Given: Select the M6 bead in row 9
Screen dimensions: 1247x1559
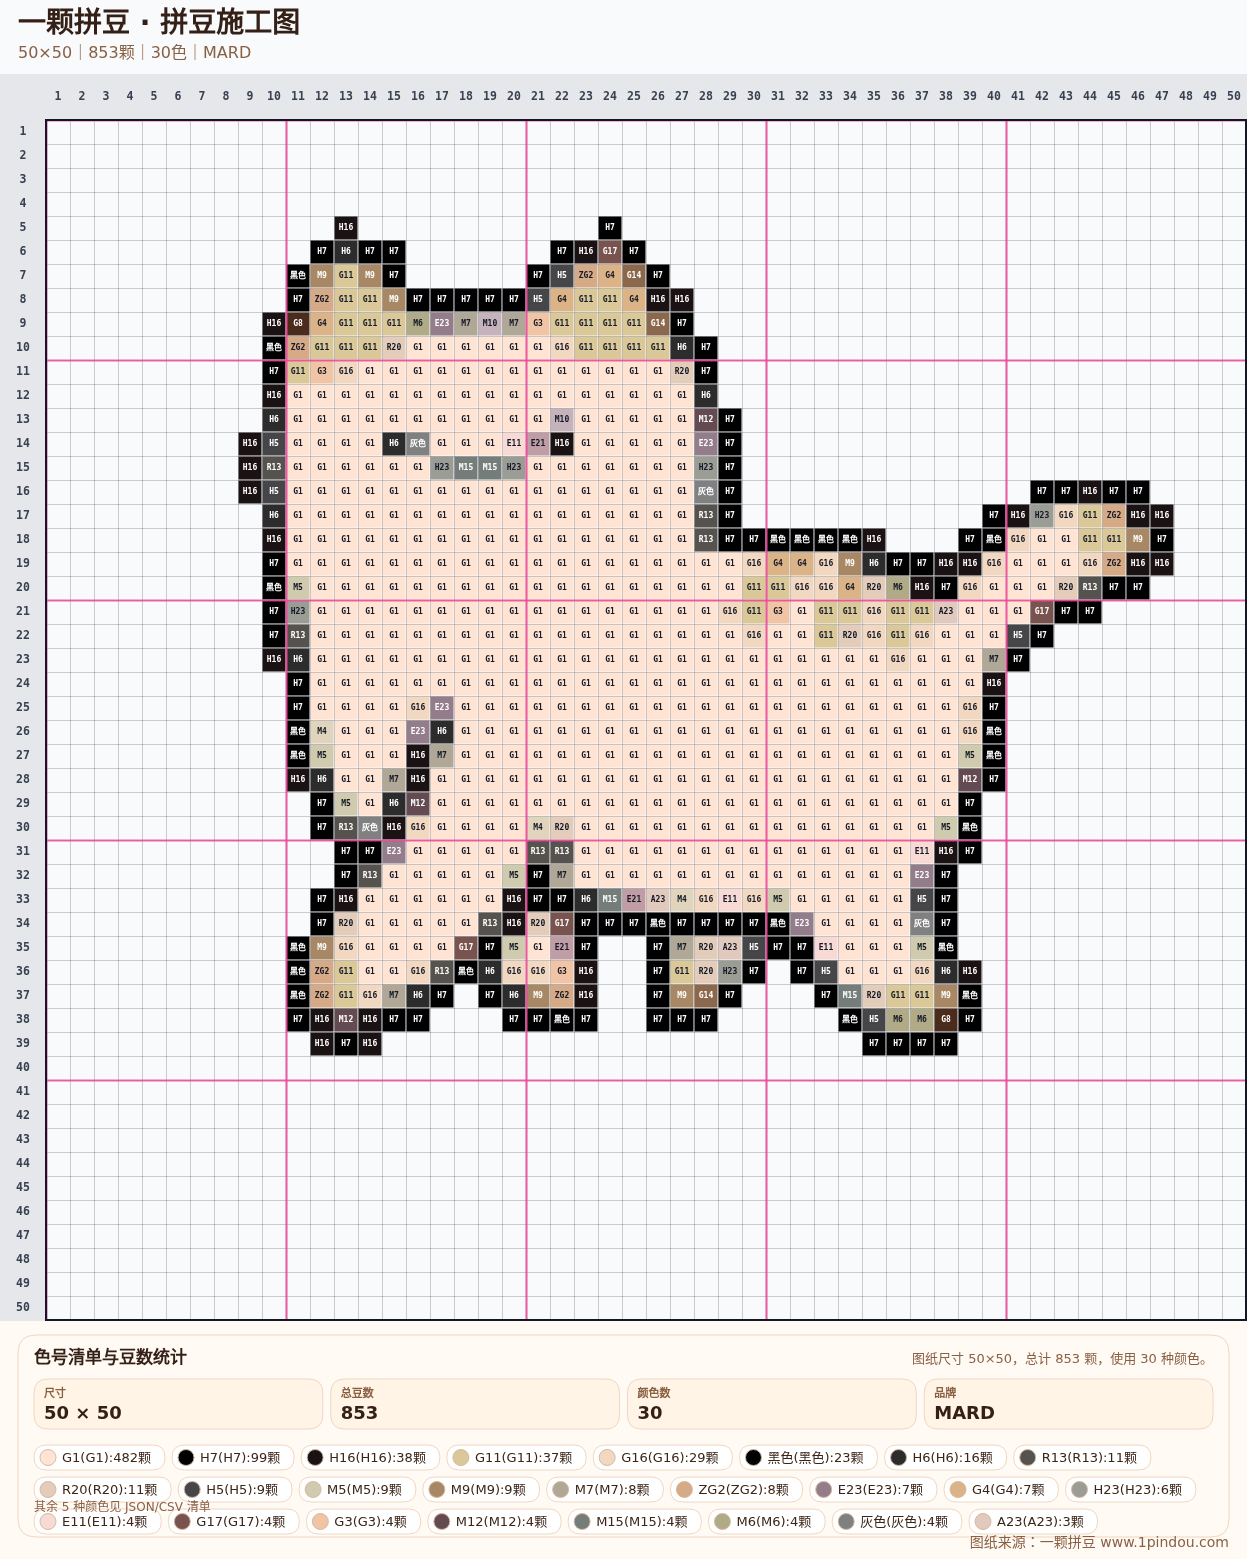Looking at the screenshot, I should click(x=418, y=323).
